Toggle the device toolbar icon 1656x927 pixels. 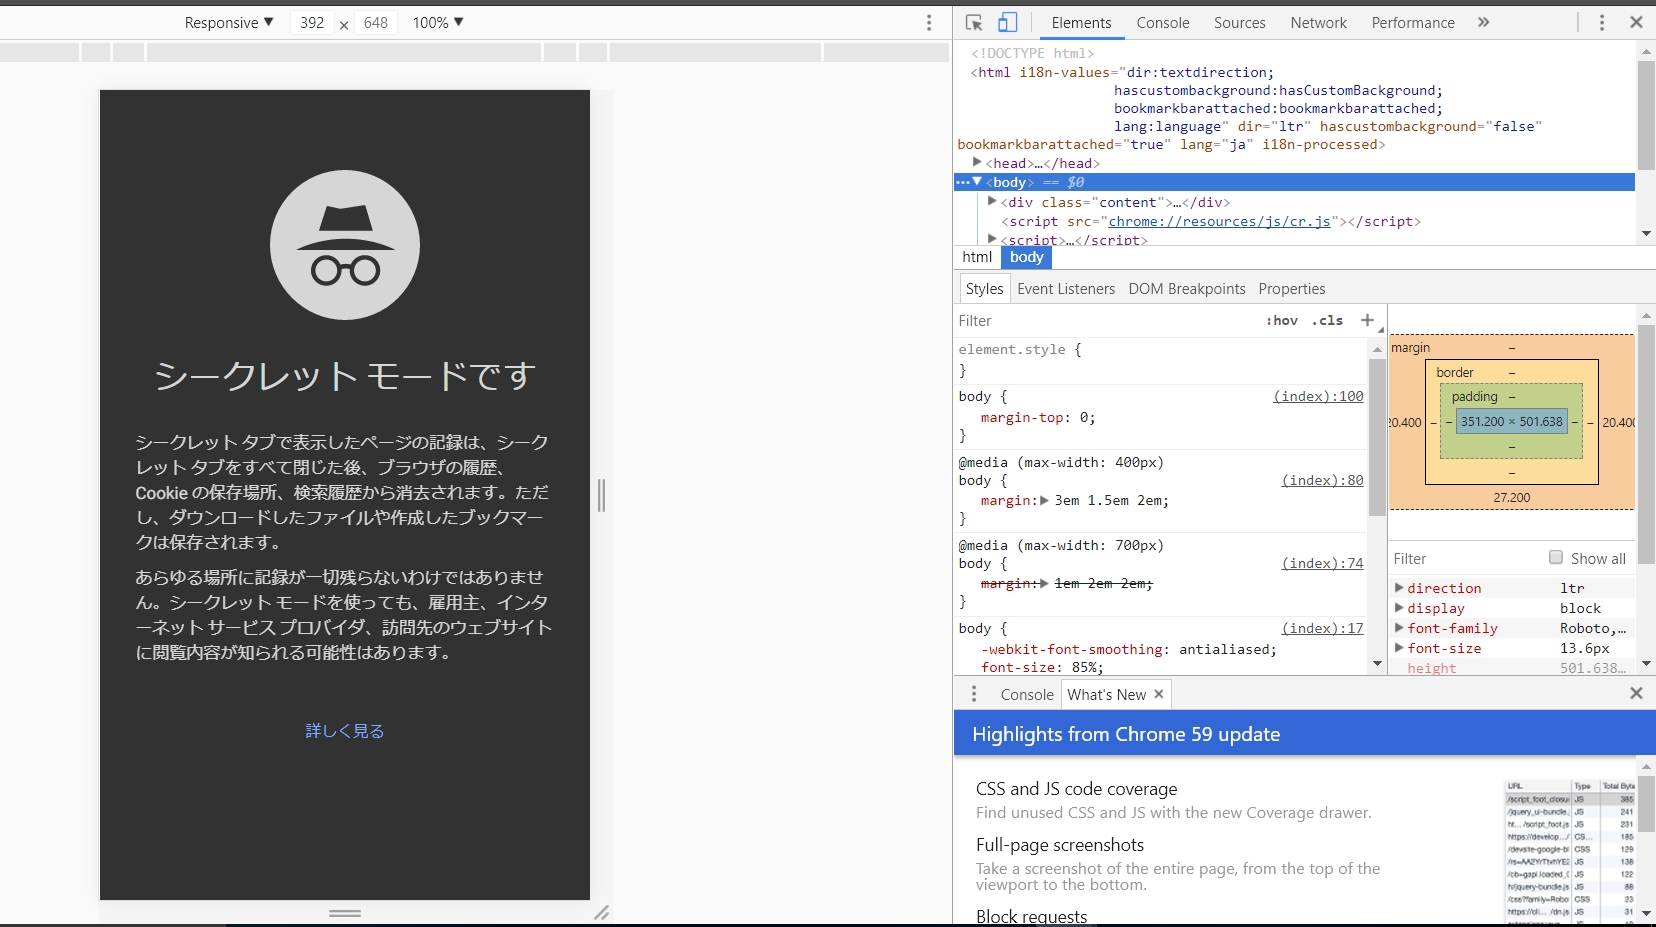pyautogui.click(x=1007, y=22)
